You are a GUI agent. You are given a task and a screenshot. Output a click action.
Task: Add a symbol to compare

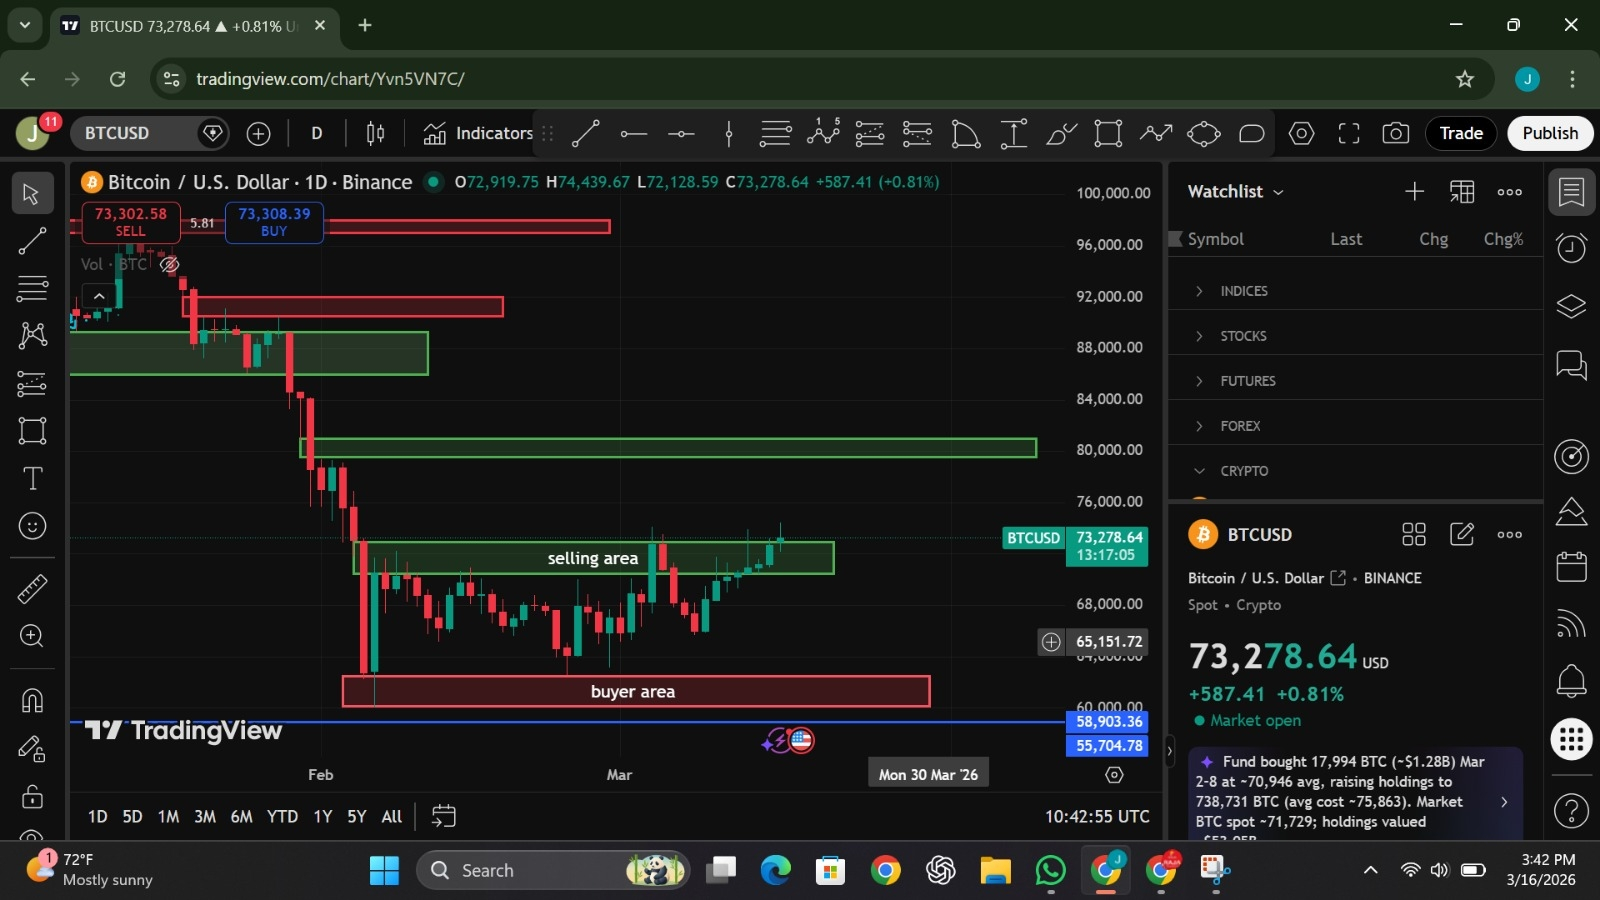point(258,133)
